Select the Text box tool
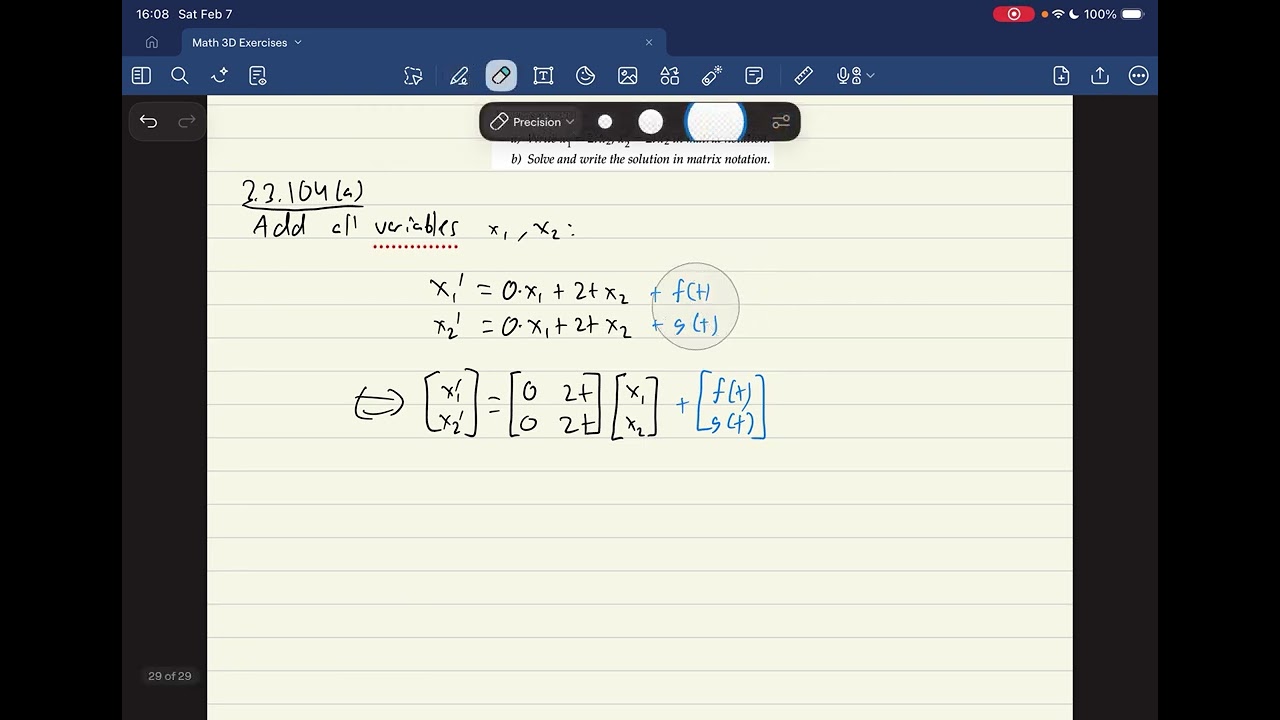Image resolution: width=1280 pixels, height=720 pixels. (x=543, y=76)
